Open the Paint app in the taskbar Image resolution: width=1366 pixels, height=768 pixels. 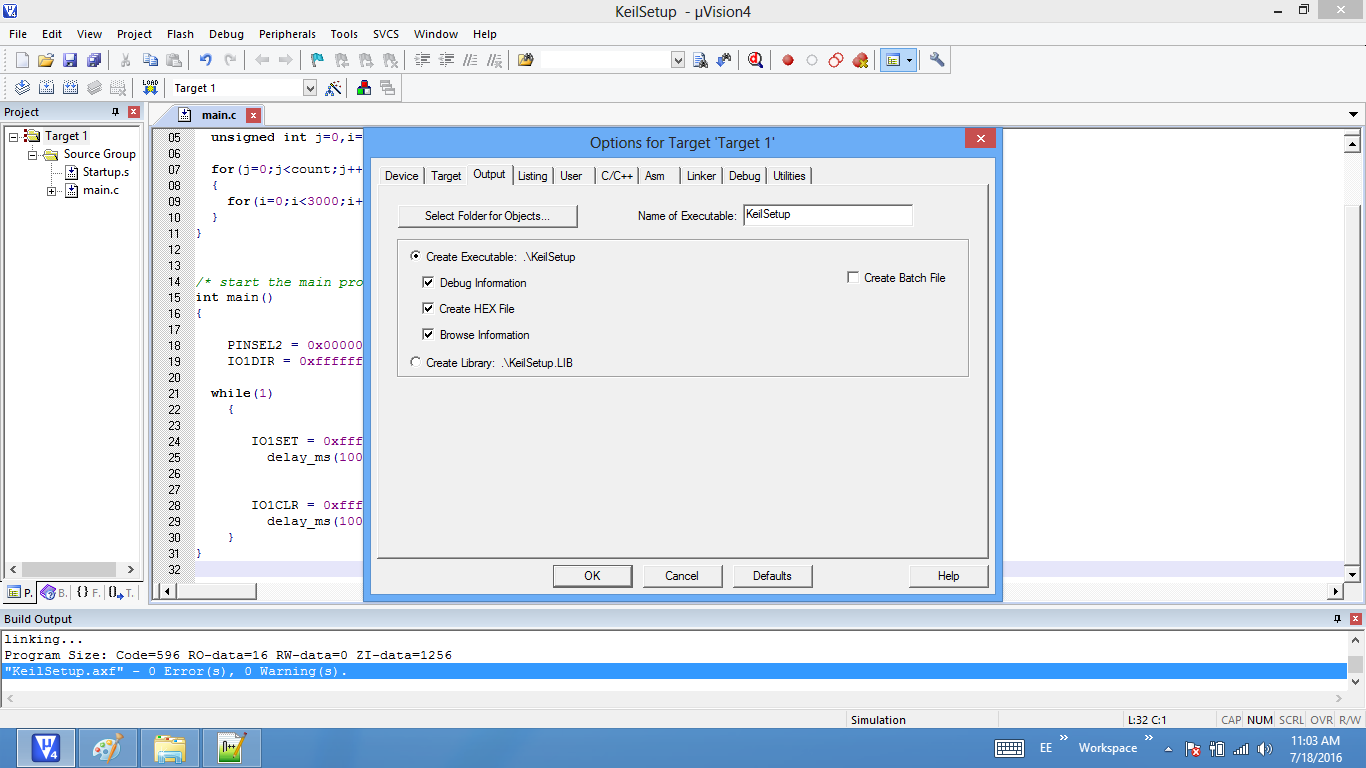(107, 748)
